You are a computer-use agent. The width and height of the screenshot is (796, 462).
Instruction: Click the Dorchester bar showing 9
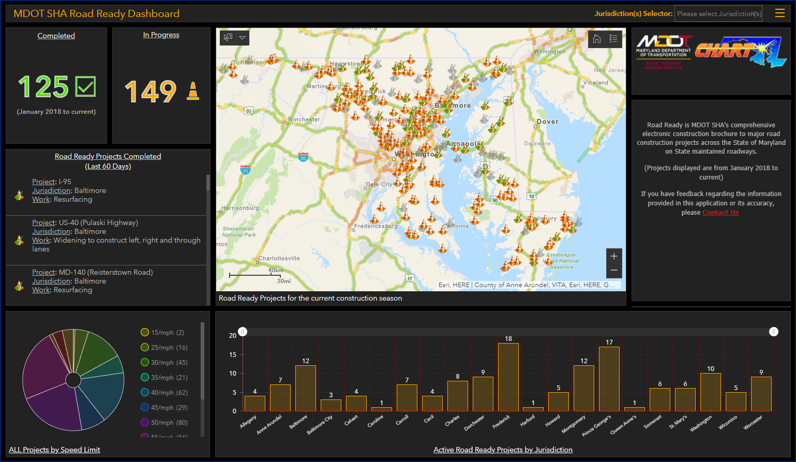(x=483, y=393)
